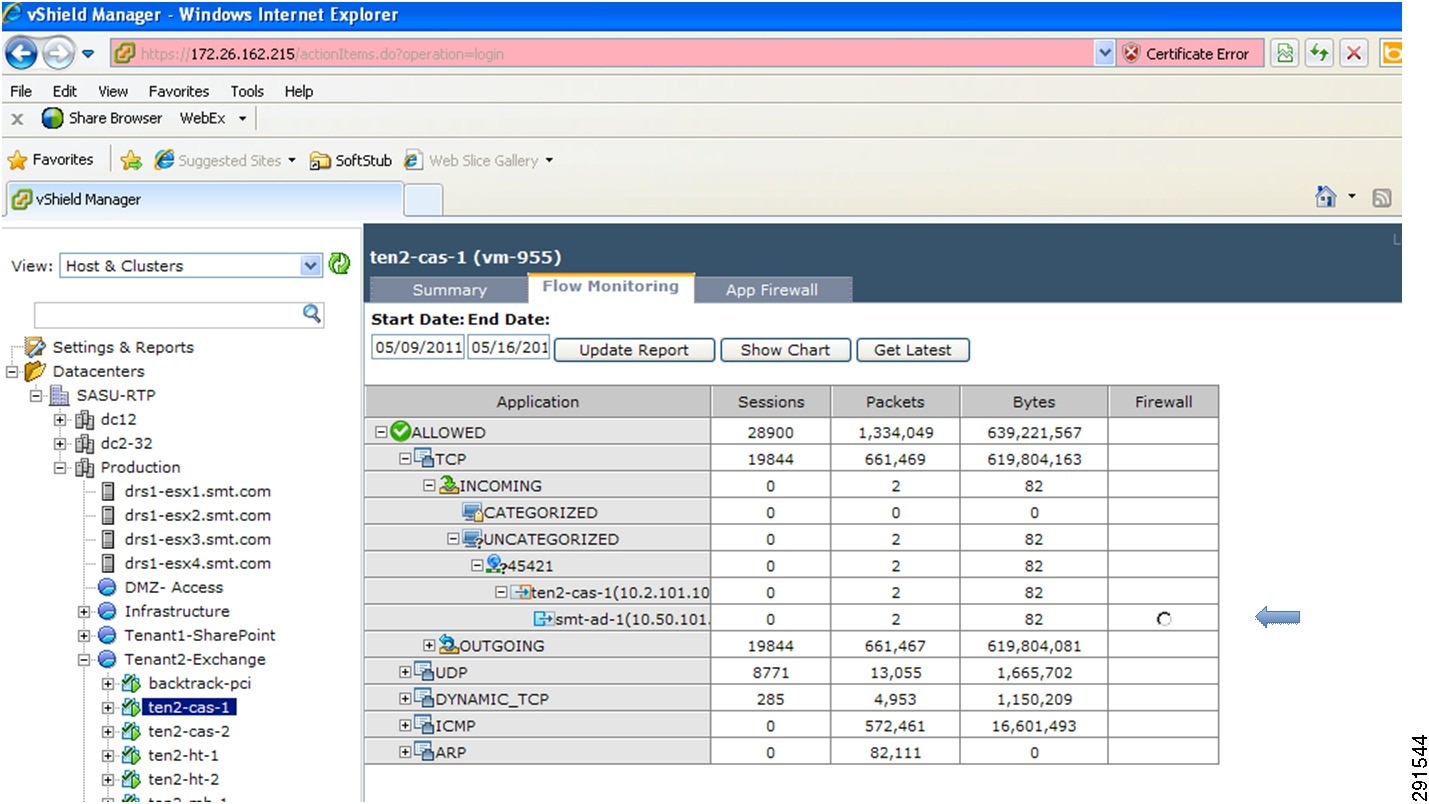The image size is (1429, 804).
Task: Click the search magnifier icon in tree panel
Action: coord(312,314)
